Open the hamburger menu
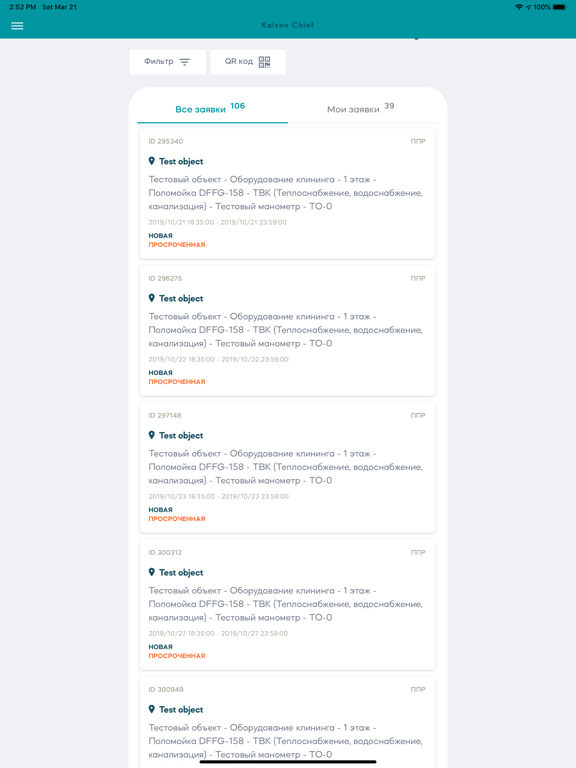 click(x=17, y=26)
